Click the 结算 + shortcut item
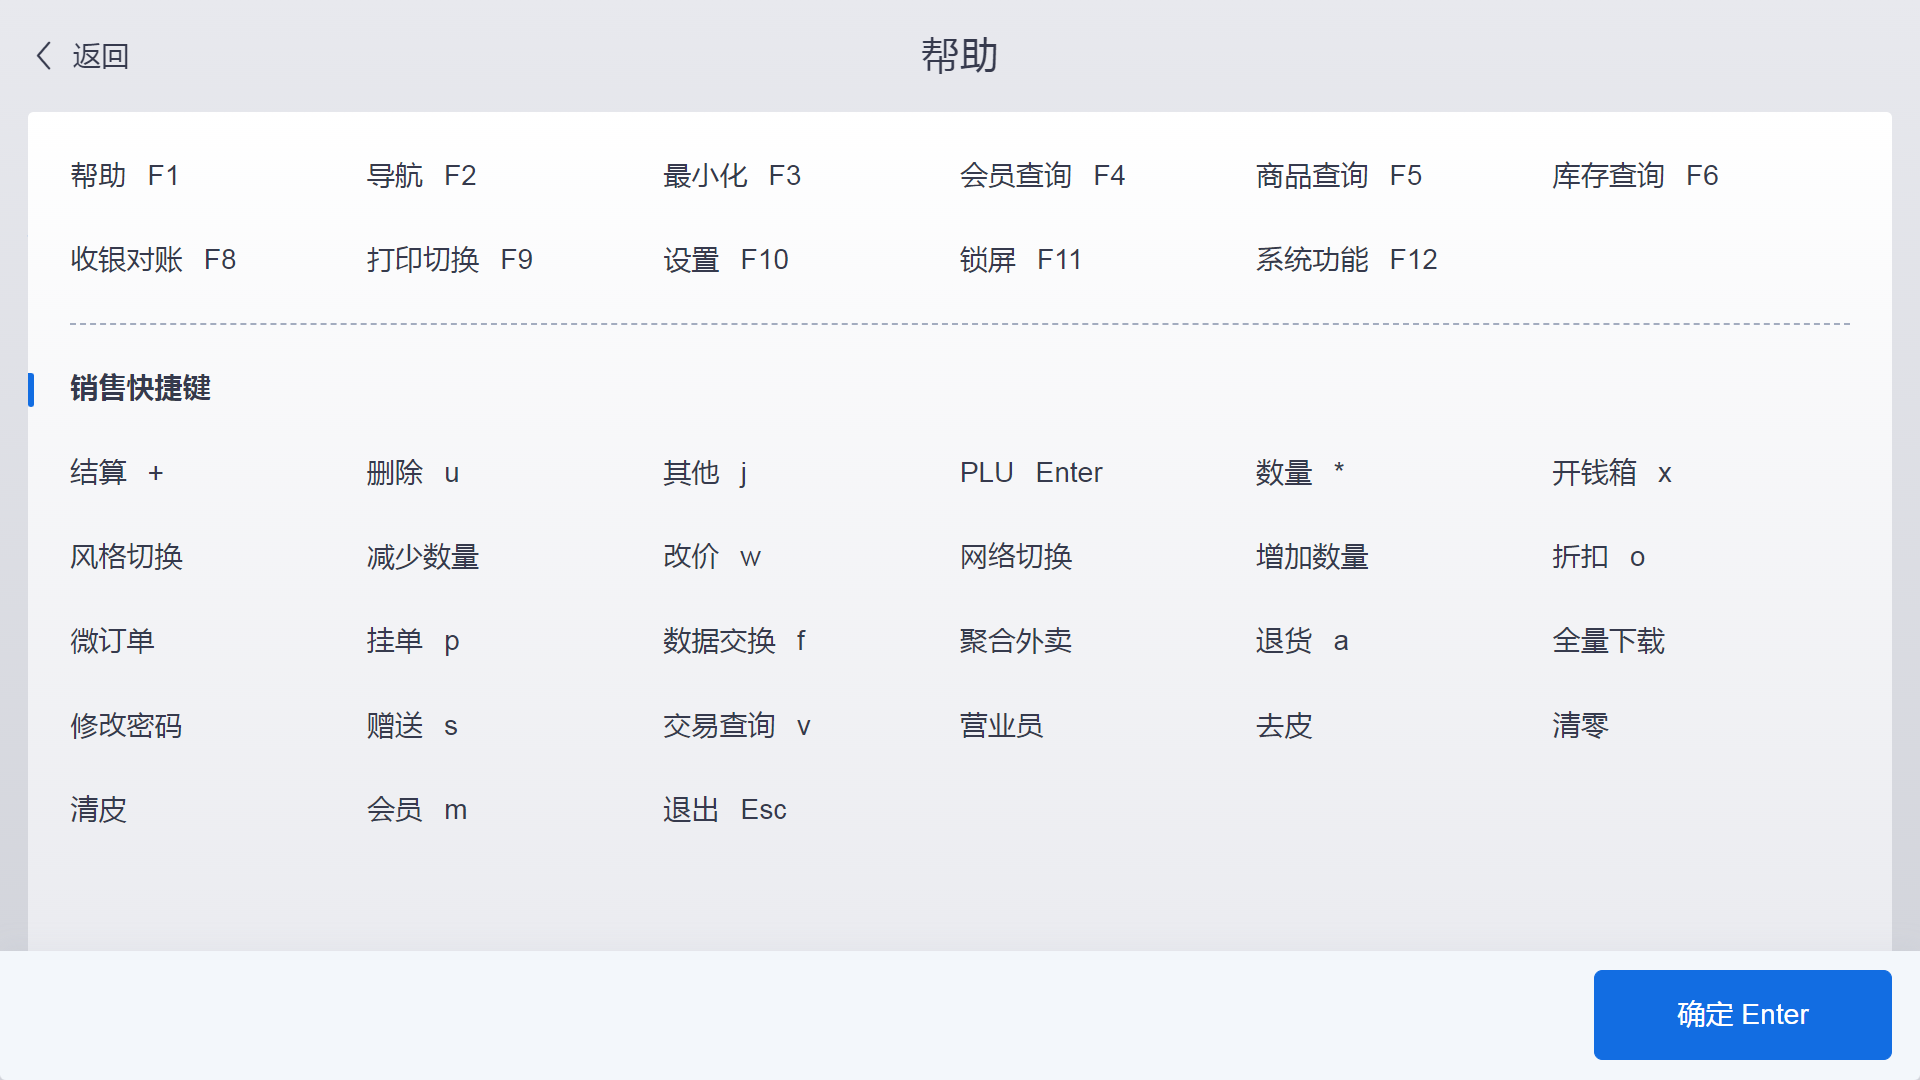 [x=117, y=472]
